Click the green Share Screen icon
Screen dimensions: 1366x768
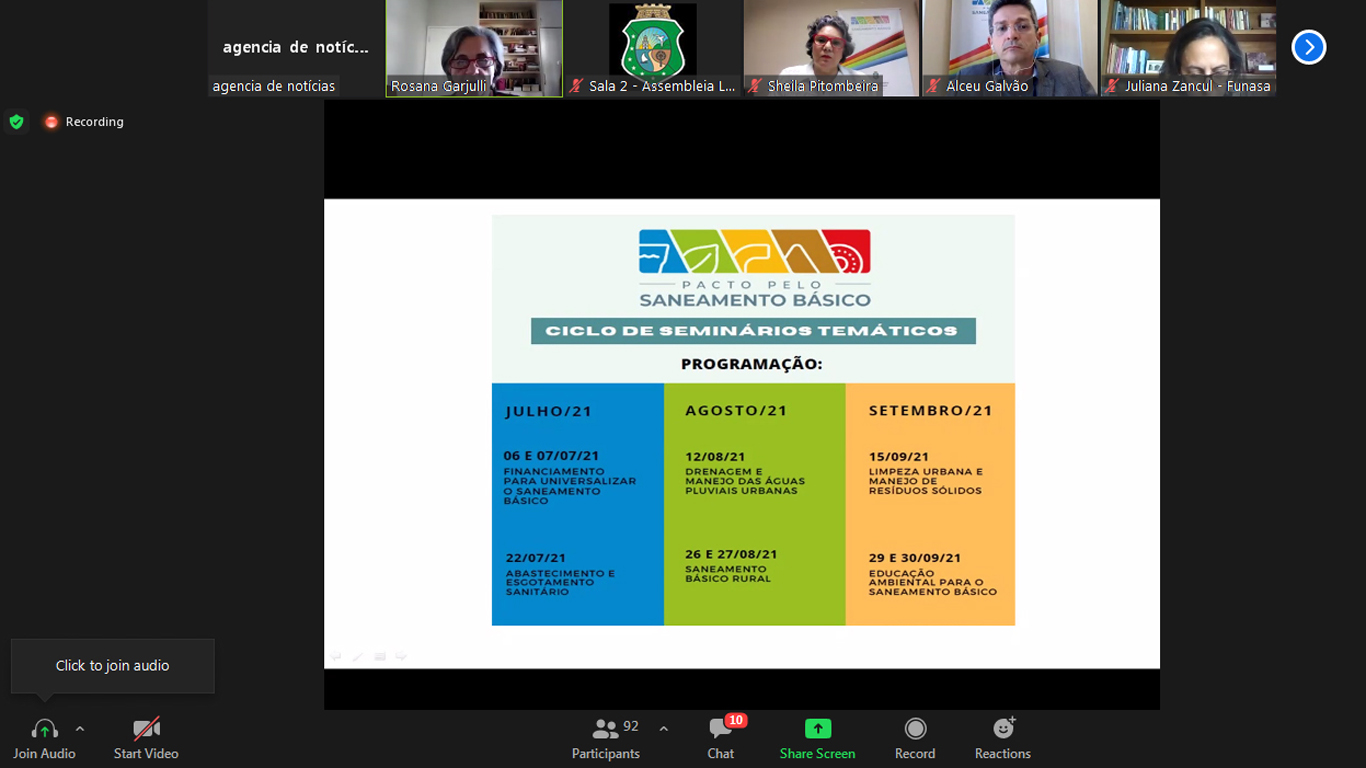coord(817,729)
